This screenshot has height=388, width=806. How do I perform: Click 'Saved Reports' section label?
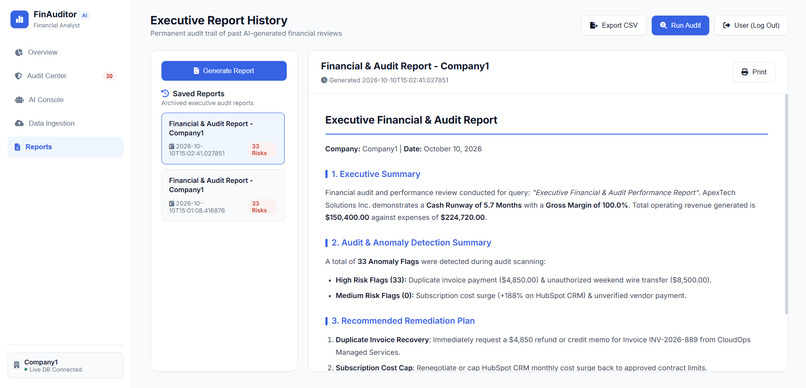[x=198, y=94]
